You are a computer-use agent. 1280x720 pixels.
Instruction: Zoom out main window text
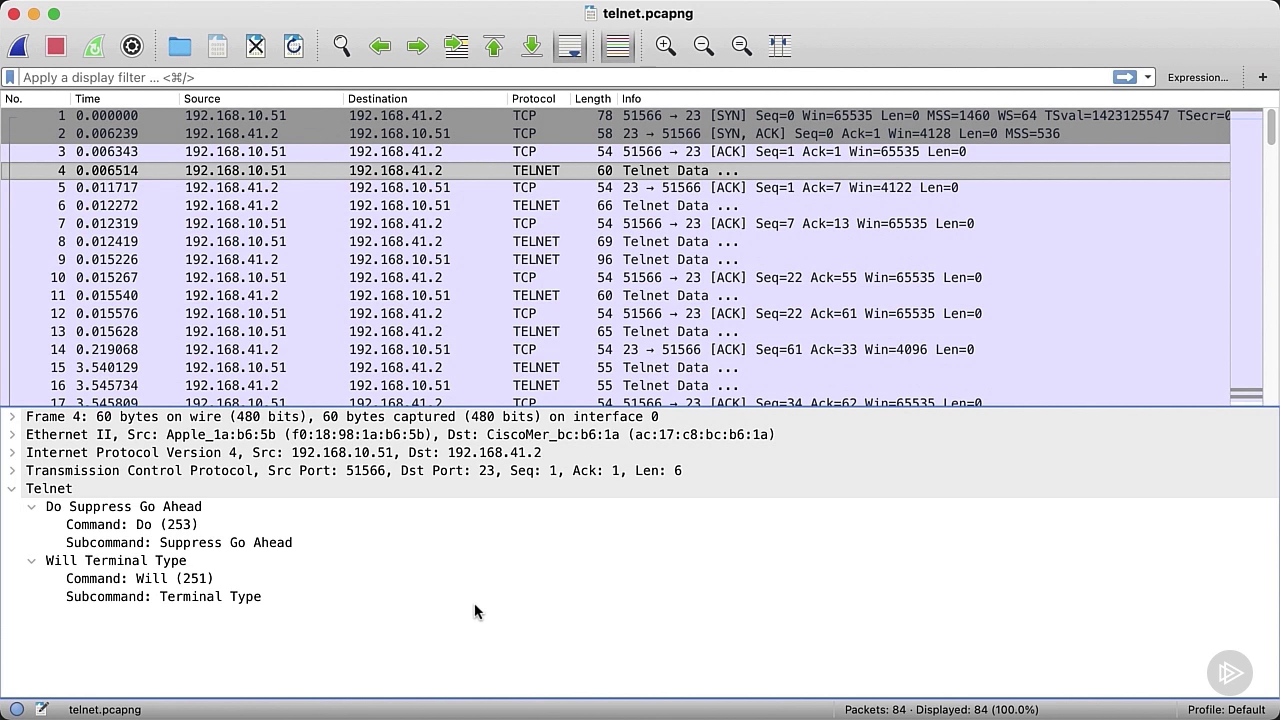click(704, 46)
